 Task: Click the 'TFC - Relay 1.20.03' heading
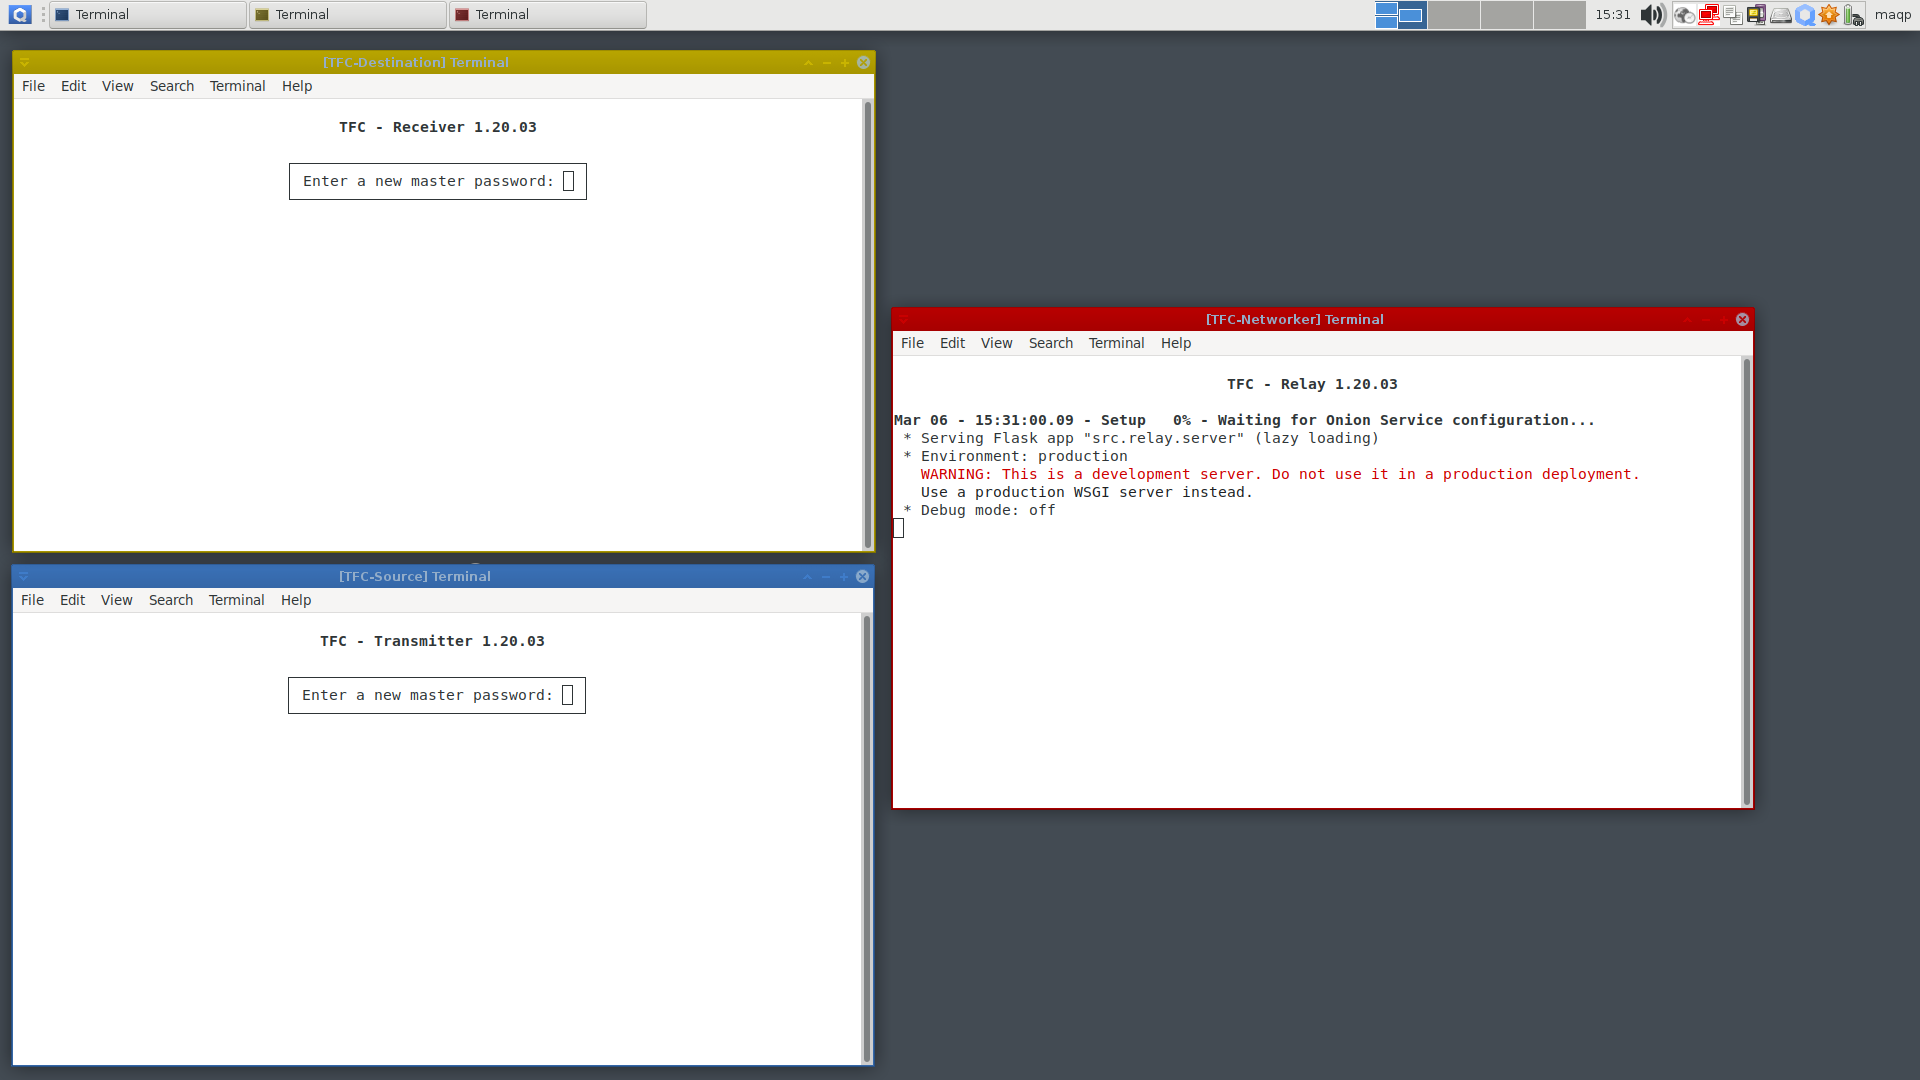pyautogui.click(x=1312, y=384)
